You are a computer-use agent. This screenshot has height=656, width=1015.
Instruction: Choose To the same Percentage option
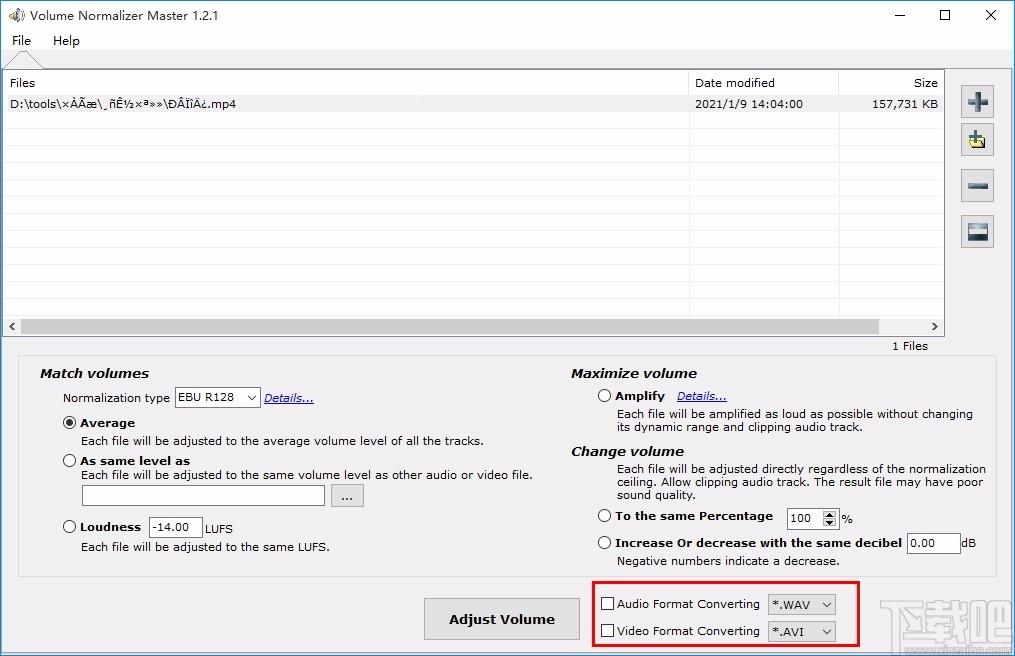pos(604,515)
